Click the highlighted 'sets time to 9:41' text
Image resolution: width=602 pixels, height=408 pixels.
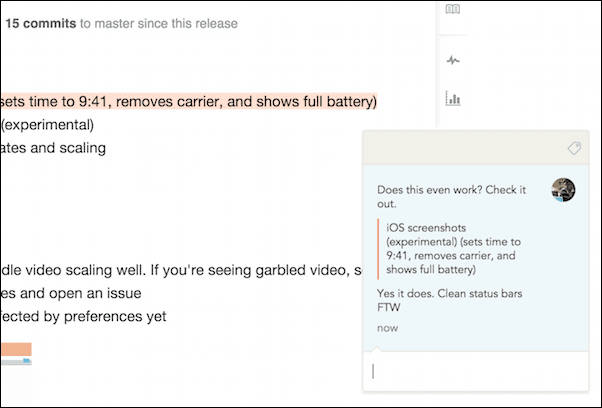click(189, 101)
